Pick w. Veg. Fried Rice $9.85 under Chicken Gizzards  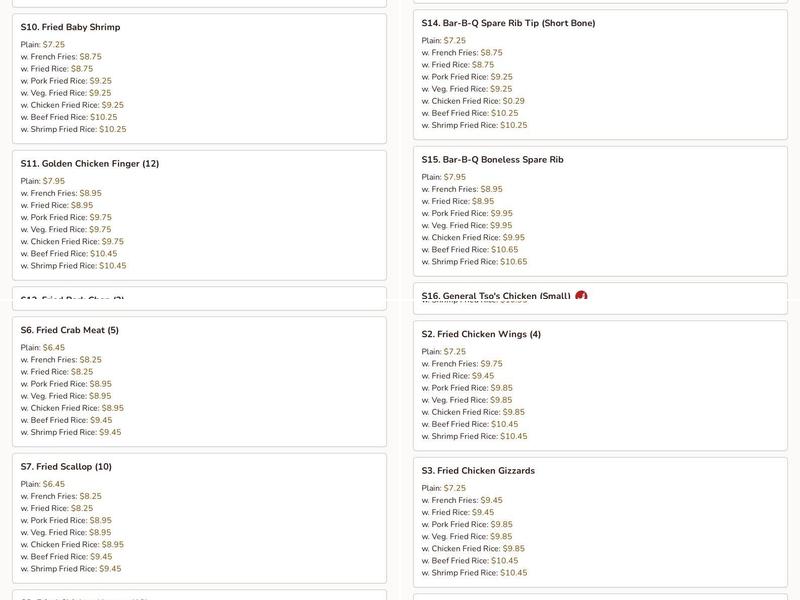[467, 537]
